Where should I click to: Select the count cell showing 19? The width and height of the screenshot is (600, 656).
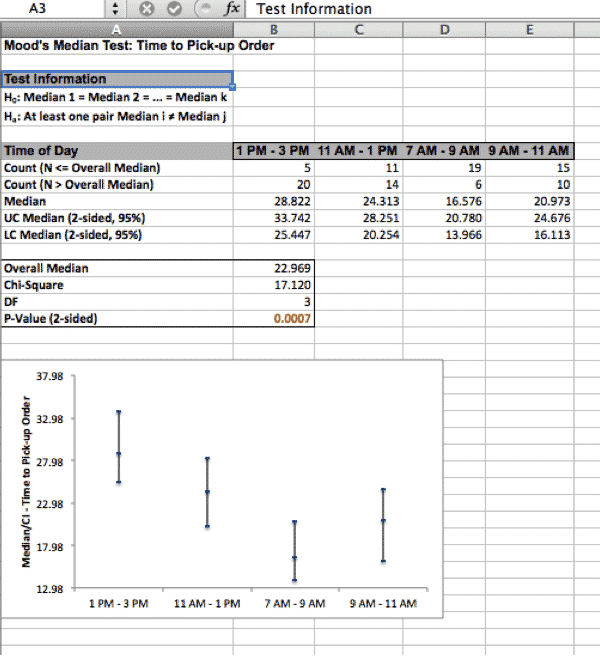444,168
